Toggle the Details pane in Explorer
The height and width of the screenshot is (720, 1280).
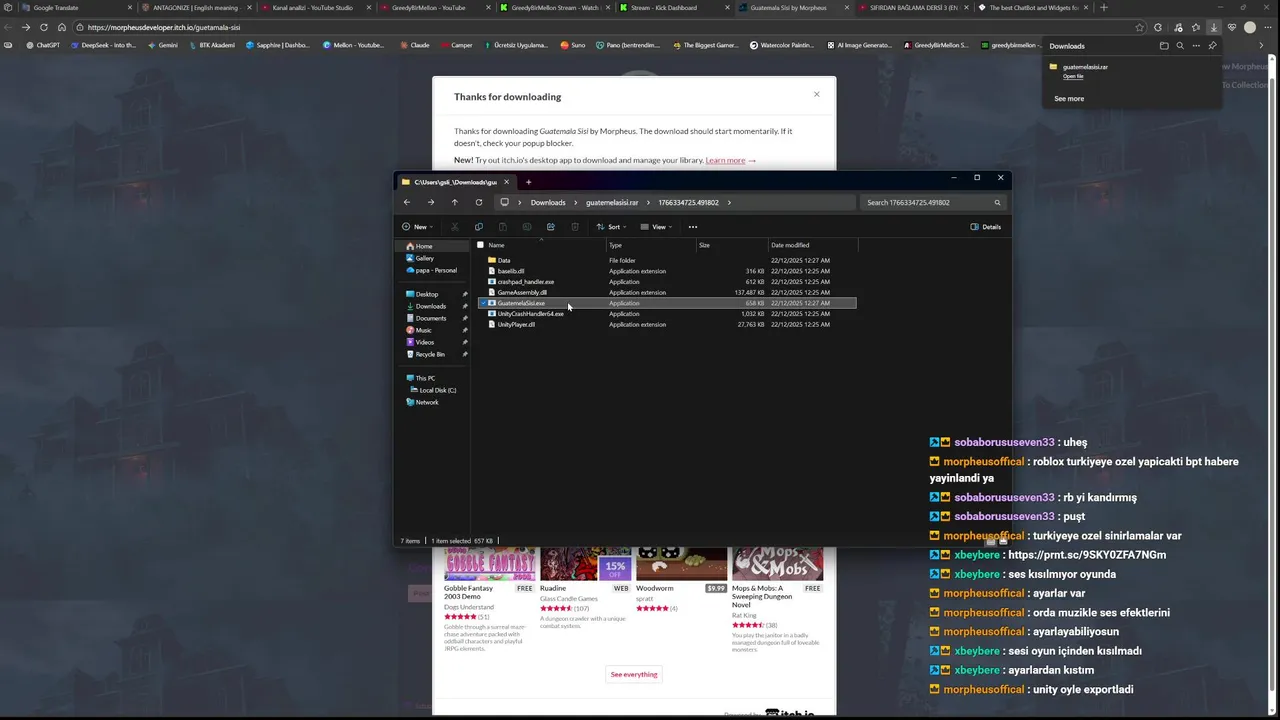click(986, 227)
